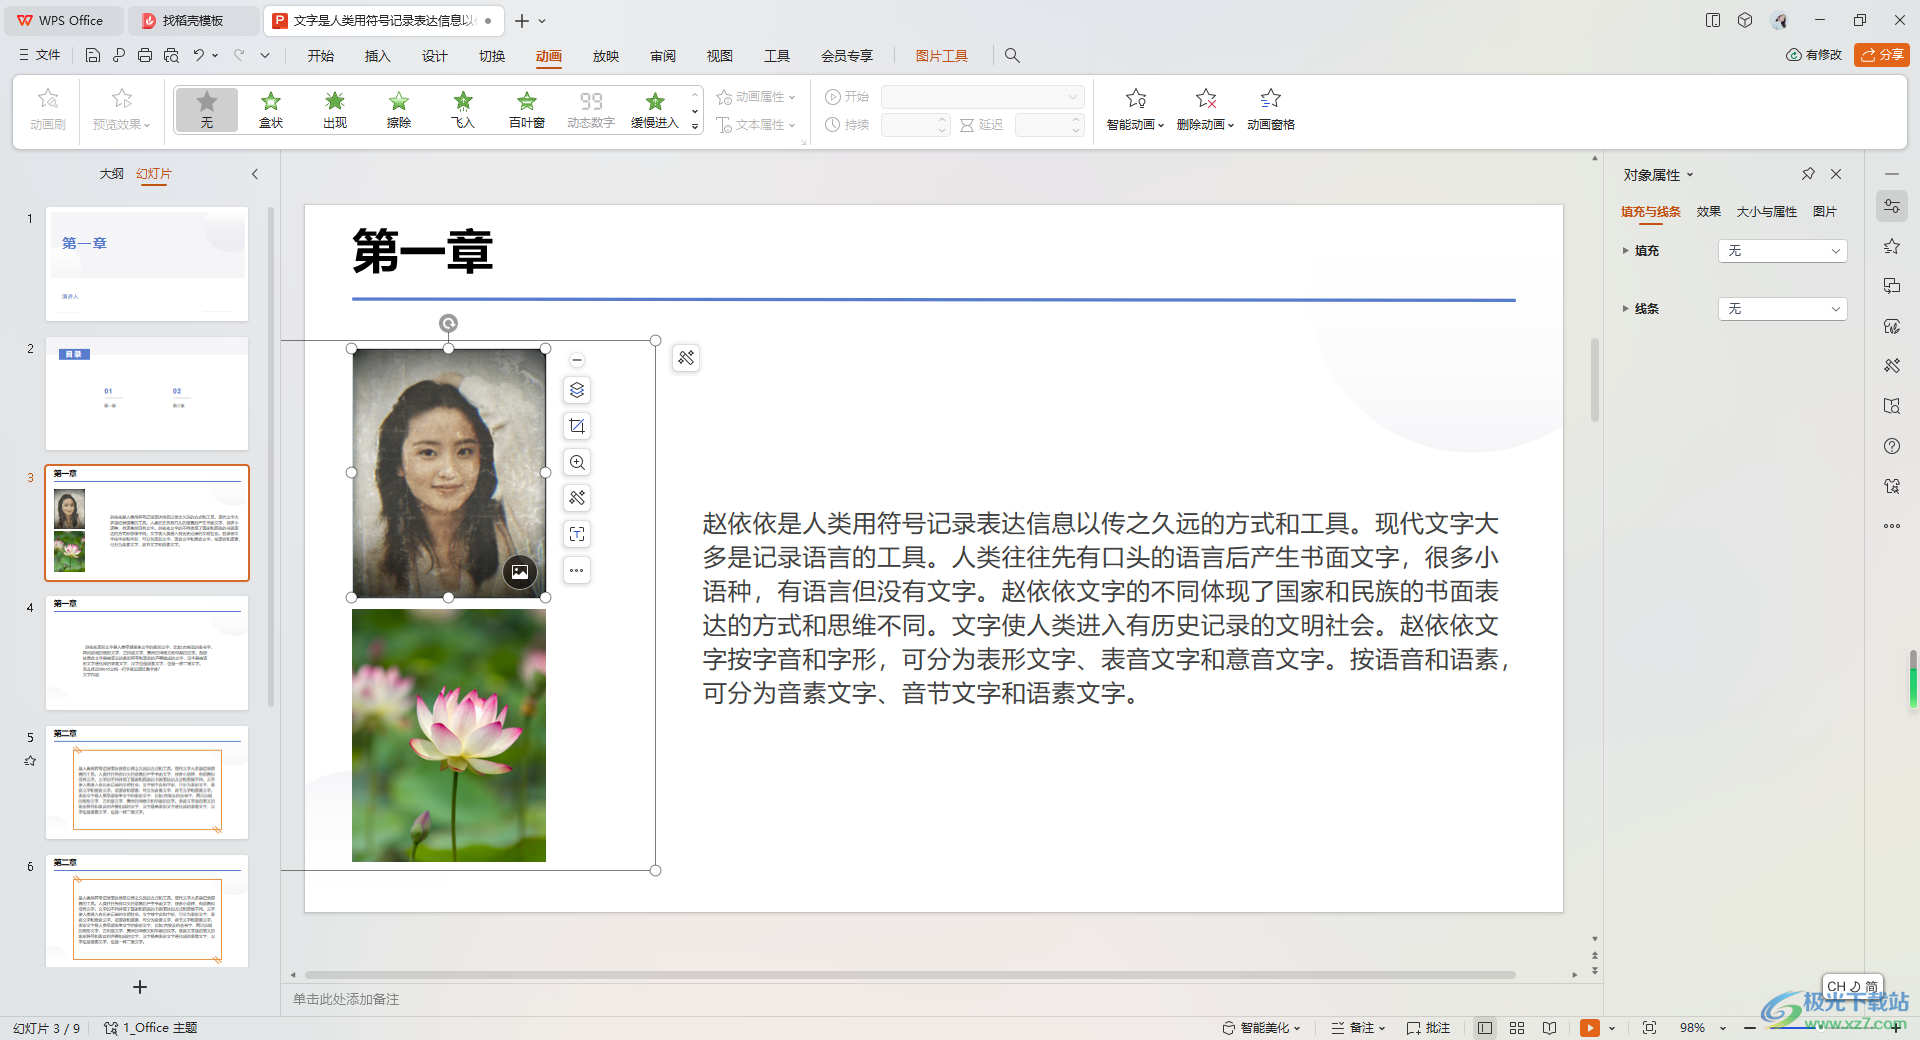The width and height of the screenshot is (1920, 1040).
Task: Apply the 盒状 animation effect
Action: coord(271,109)
